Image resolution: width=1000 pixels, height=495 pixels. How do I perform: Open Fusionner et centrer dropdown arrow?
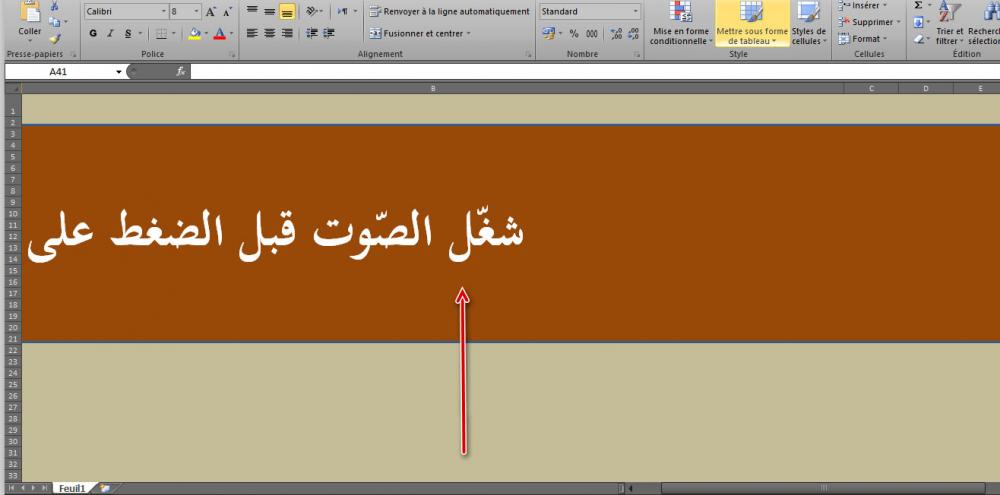468,33
